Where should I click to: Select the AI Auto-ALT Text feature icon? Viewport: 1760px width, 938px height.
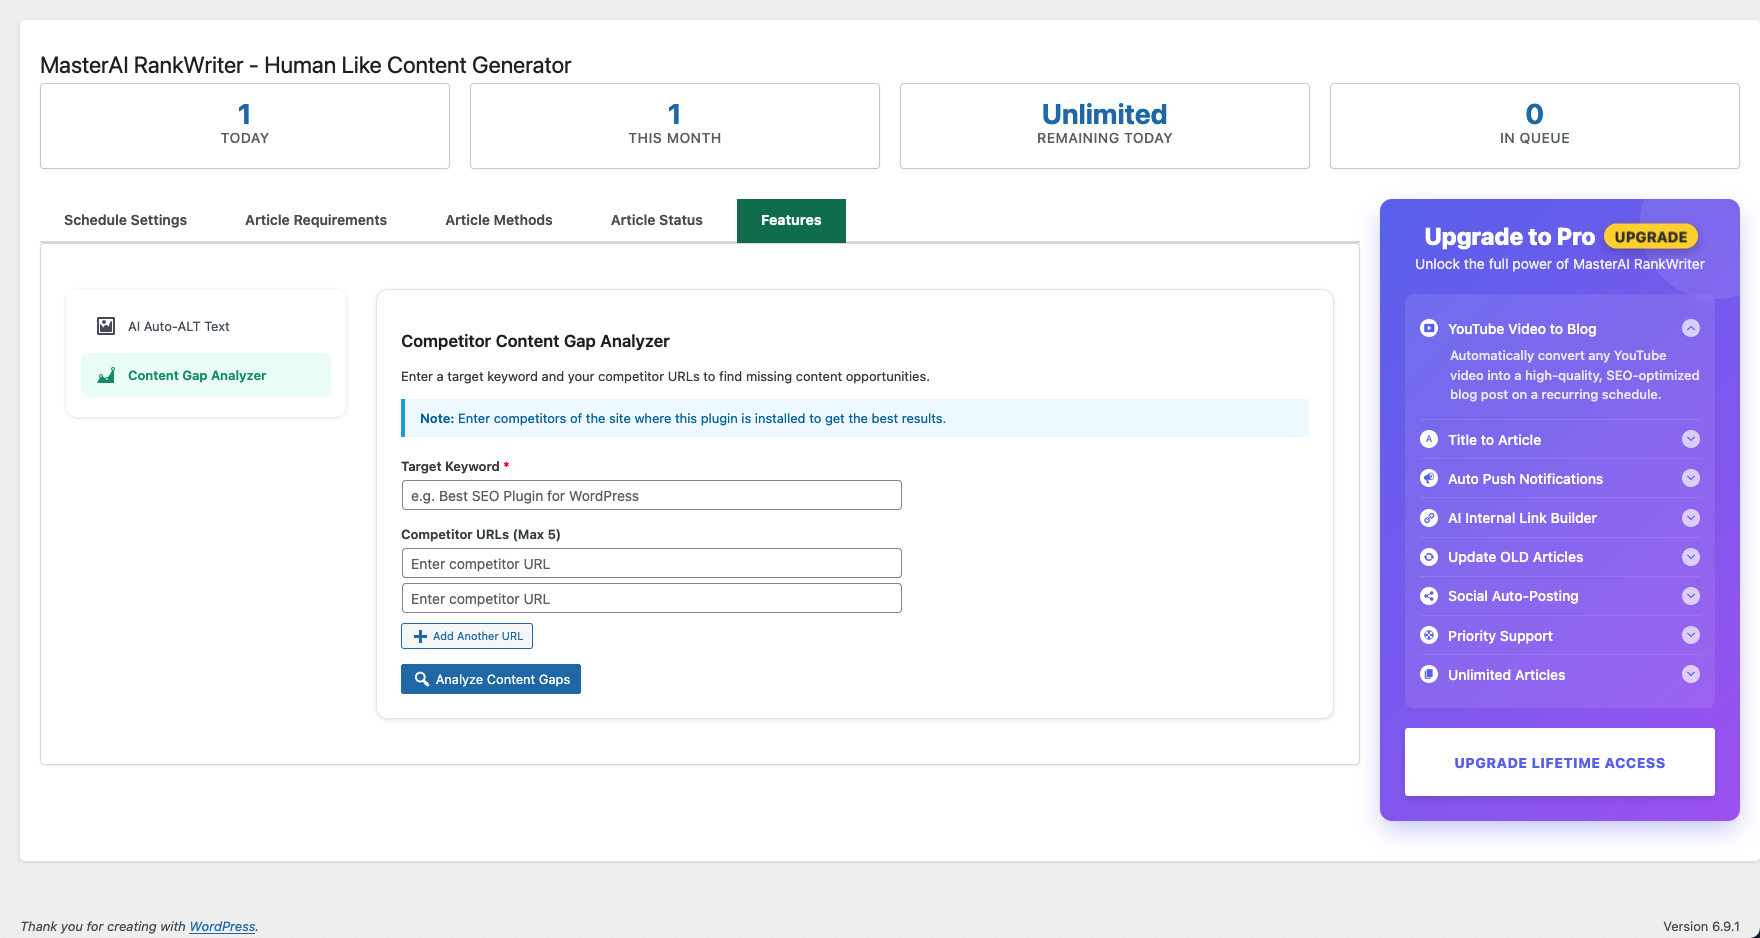tap(105, 325)
